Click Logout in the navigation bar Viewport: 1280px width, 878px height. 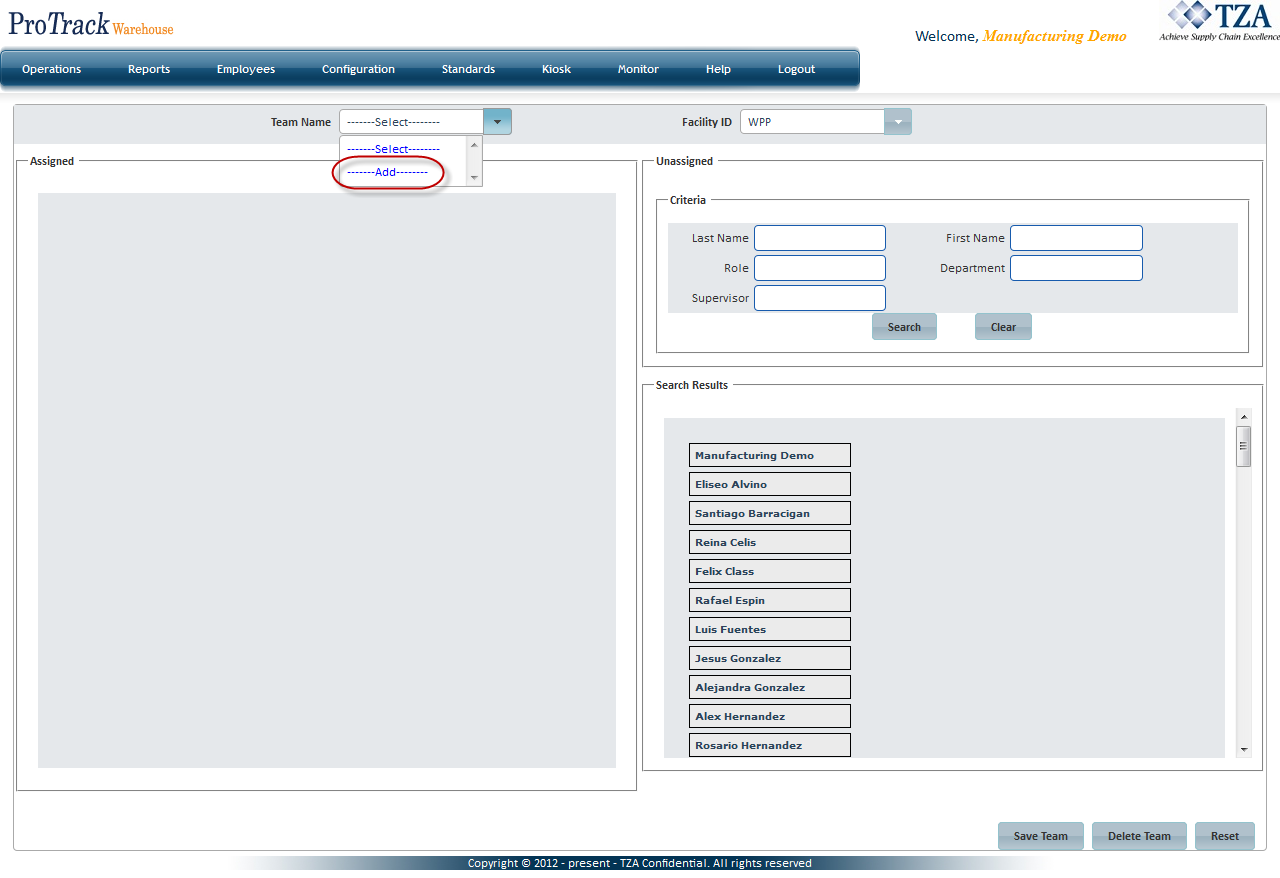tap(797, 69)
